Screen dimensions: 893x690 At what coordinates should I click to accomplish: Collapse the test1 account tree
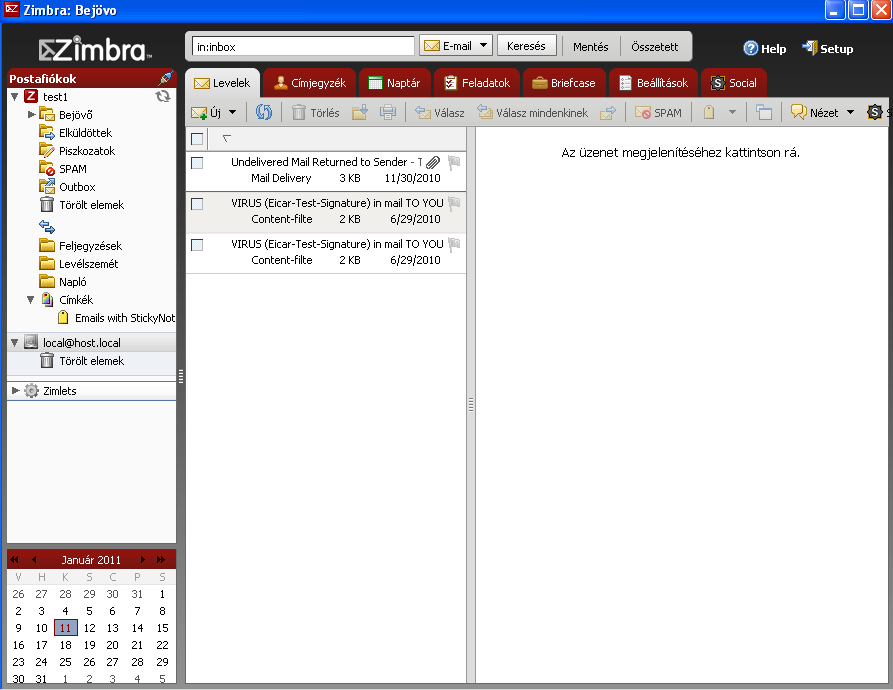15,97
